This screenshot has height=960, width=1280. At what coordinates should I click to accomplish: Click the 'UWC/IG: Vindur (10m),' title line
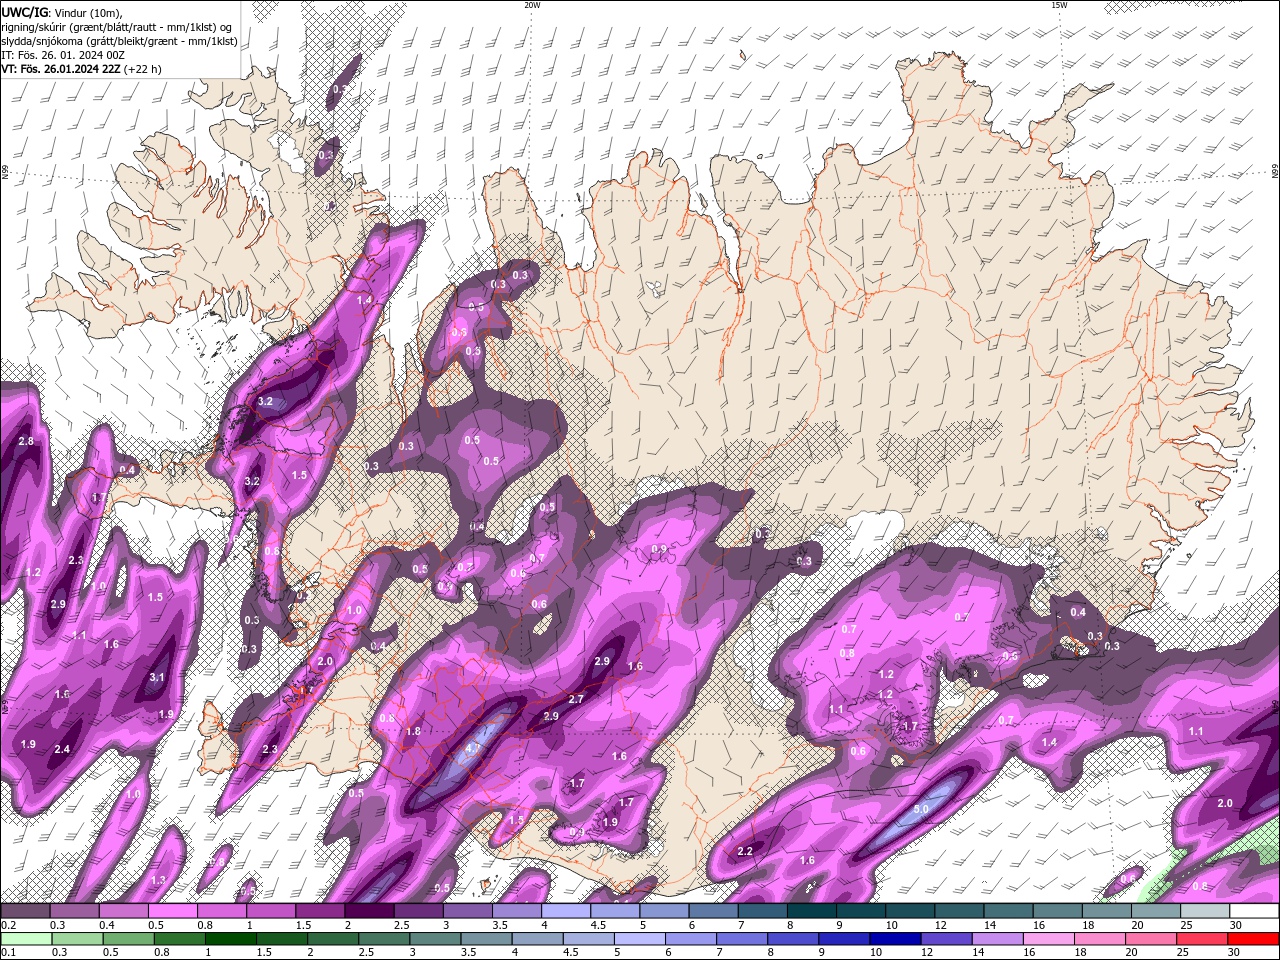tap(61, 12)
